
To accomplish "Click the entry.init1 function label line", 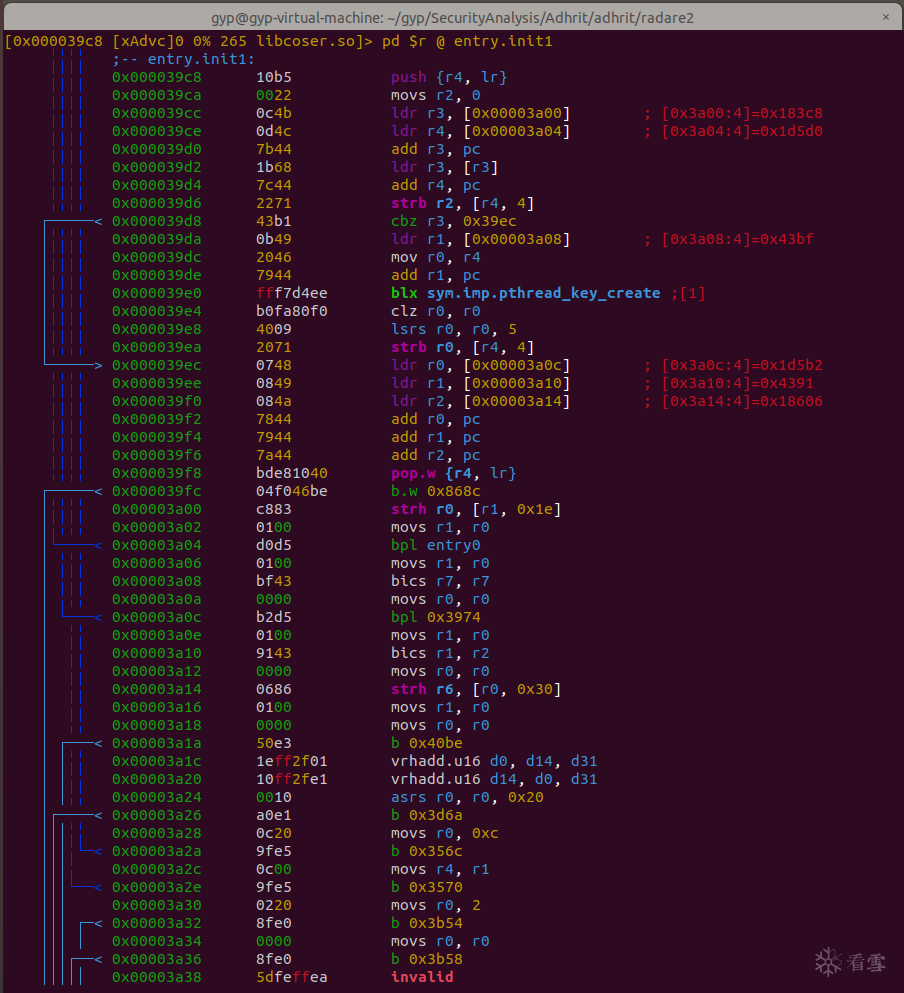I will point(187,59).
